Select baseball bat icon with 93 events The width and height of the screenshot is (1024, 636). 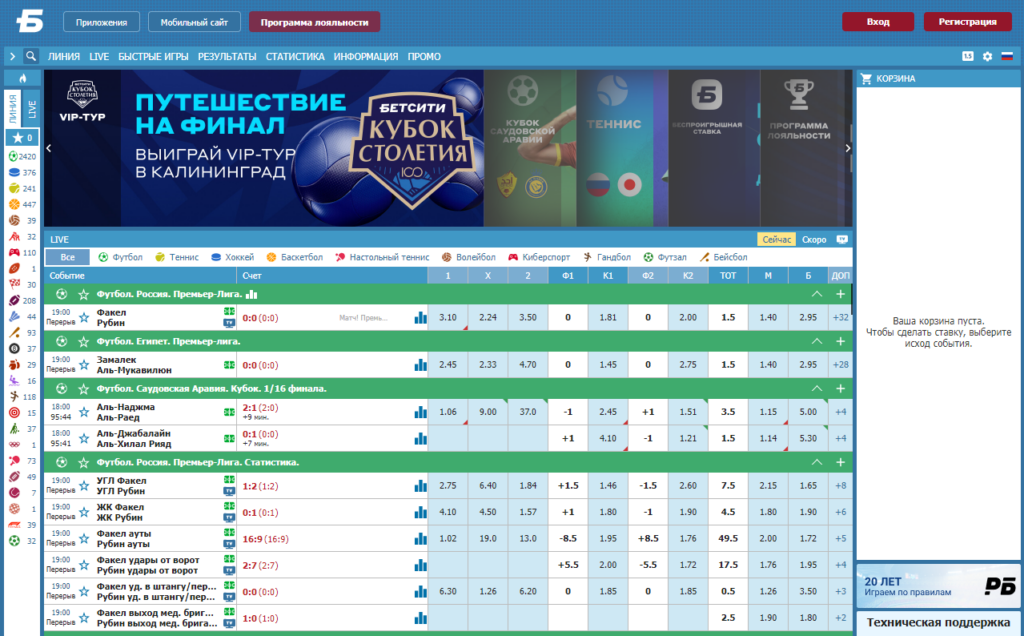coord(14,332)
